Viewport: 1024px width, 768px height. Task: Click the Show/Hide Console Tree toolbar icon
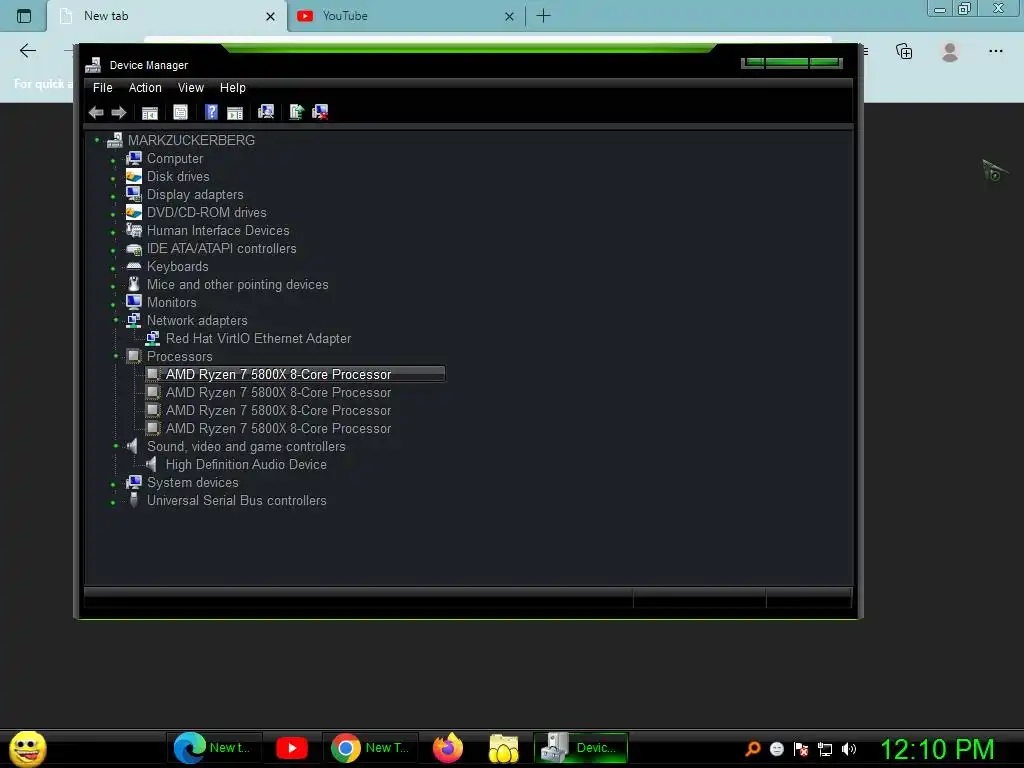click(x=150, y=112)
